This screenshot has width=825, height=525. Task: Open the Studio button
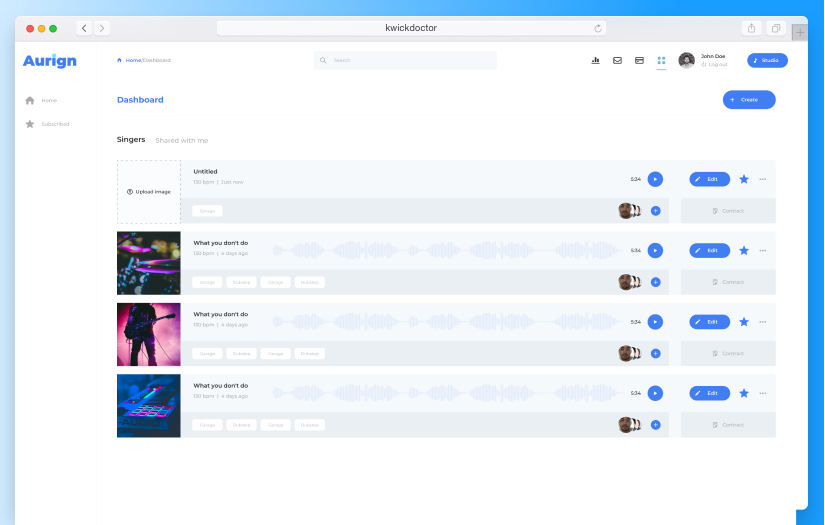click(768, 60)
